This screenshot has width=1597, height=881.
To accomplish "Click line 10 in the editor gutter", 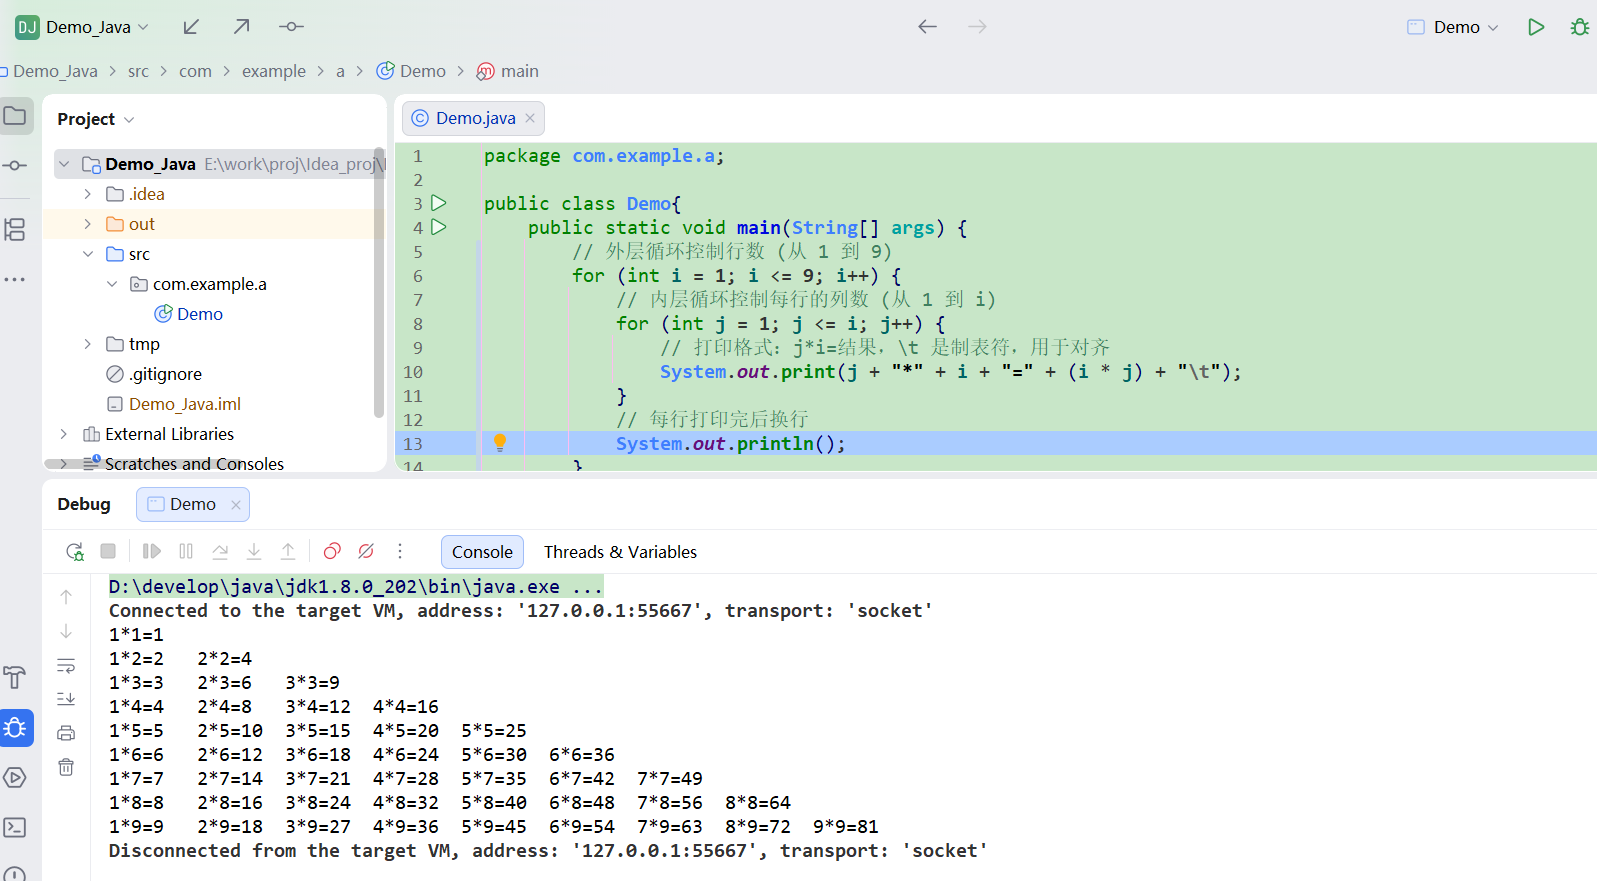I will click(x=413, y=371).
